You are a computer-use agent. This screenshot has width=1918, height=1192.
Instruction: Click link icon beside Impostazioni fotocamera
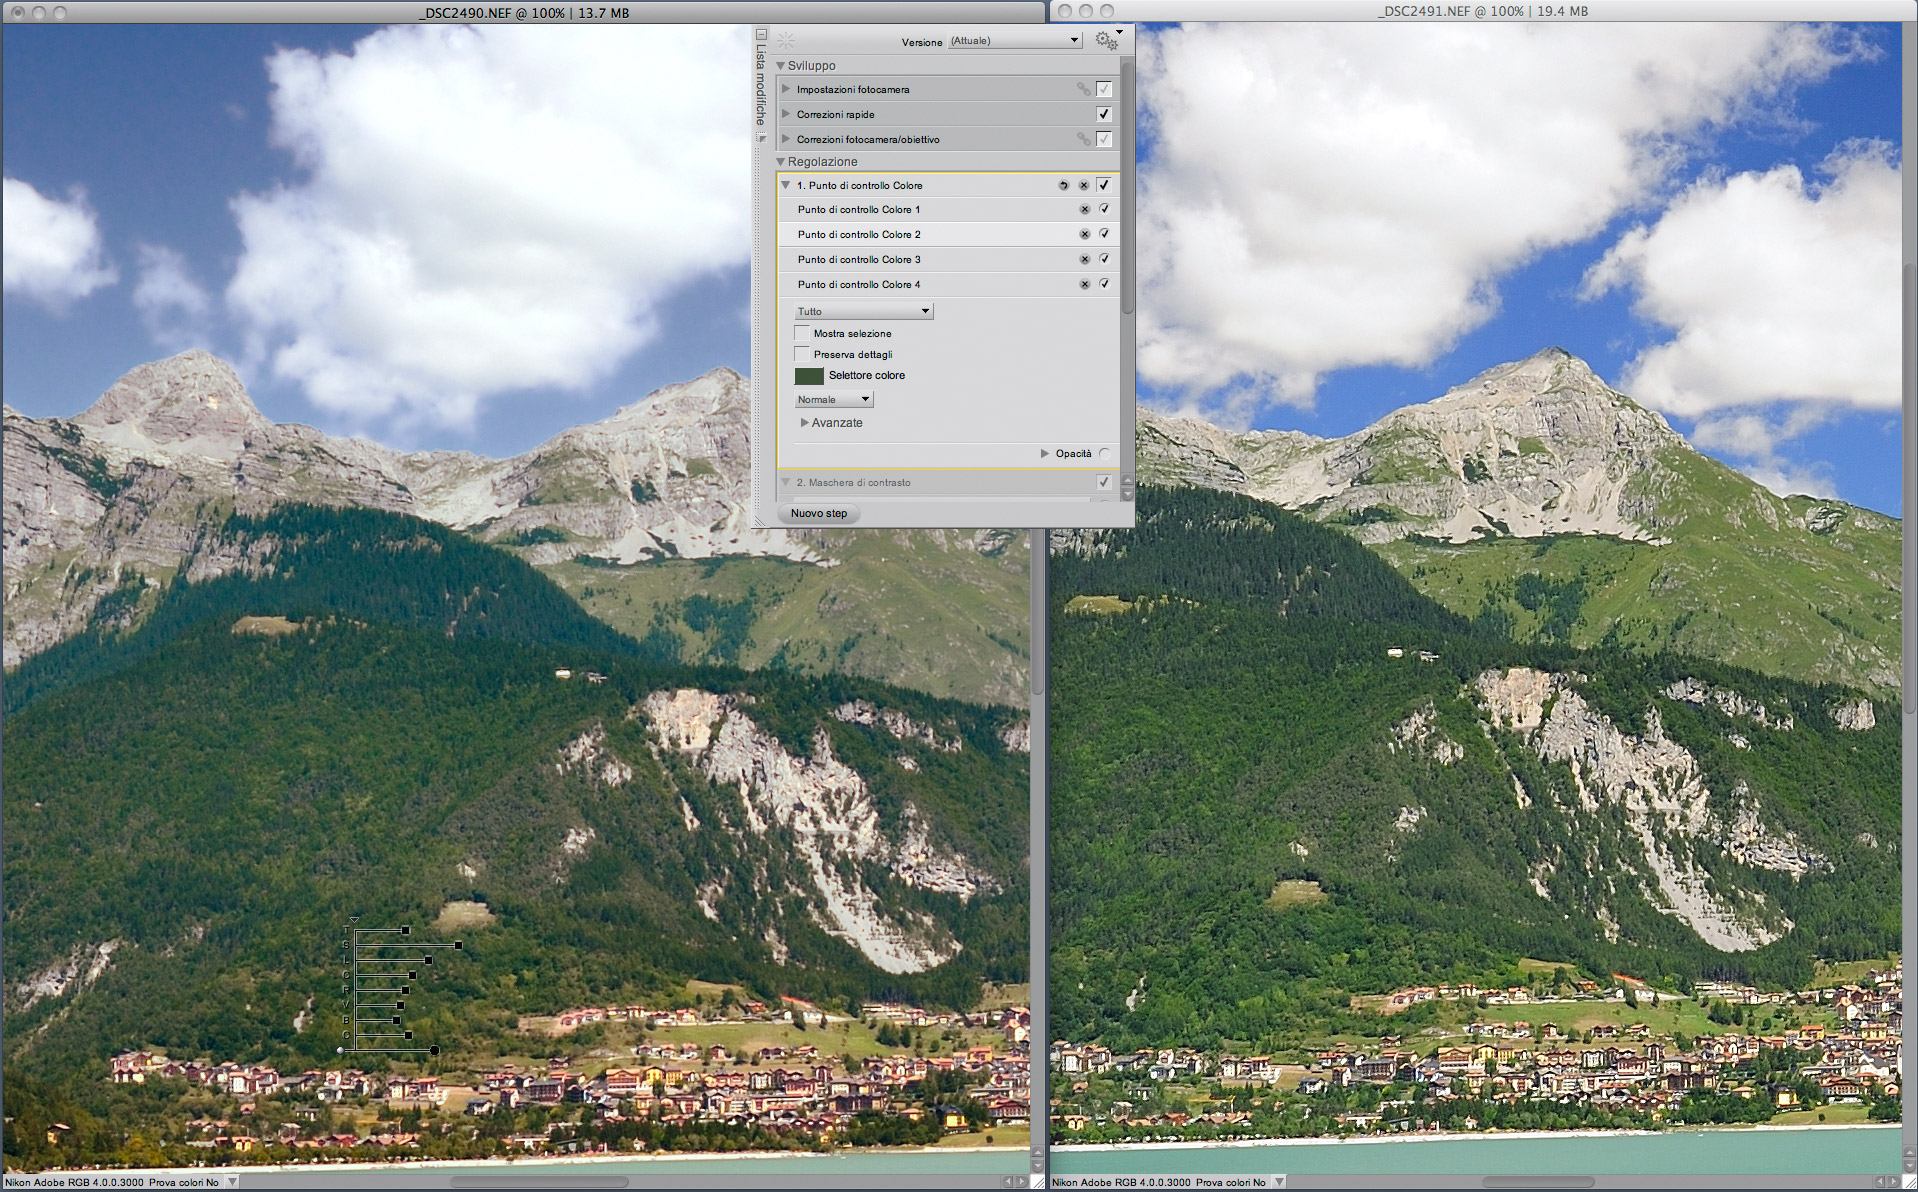click(1083, 89)
